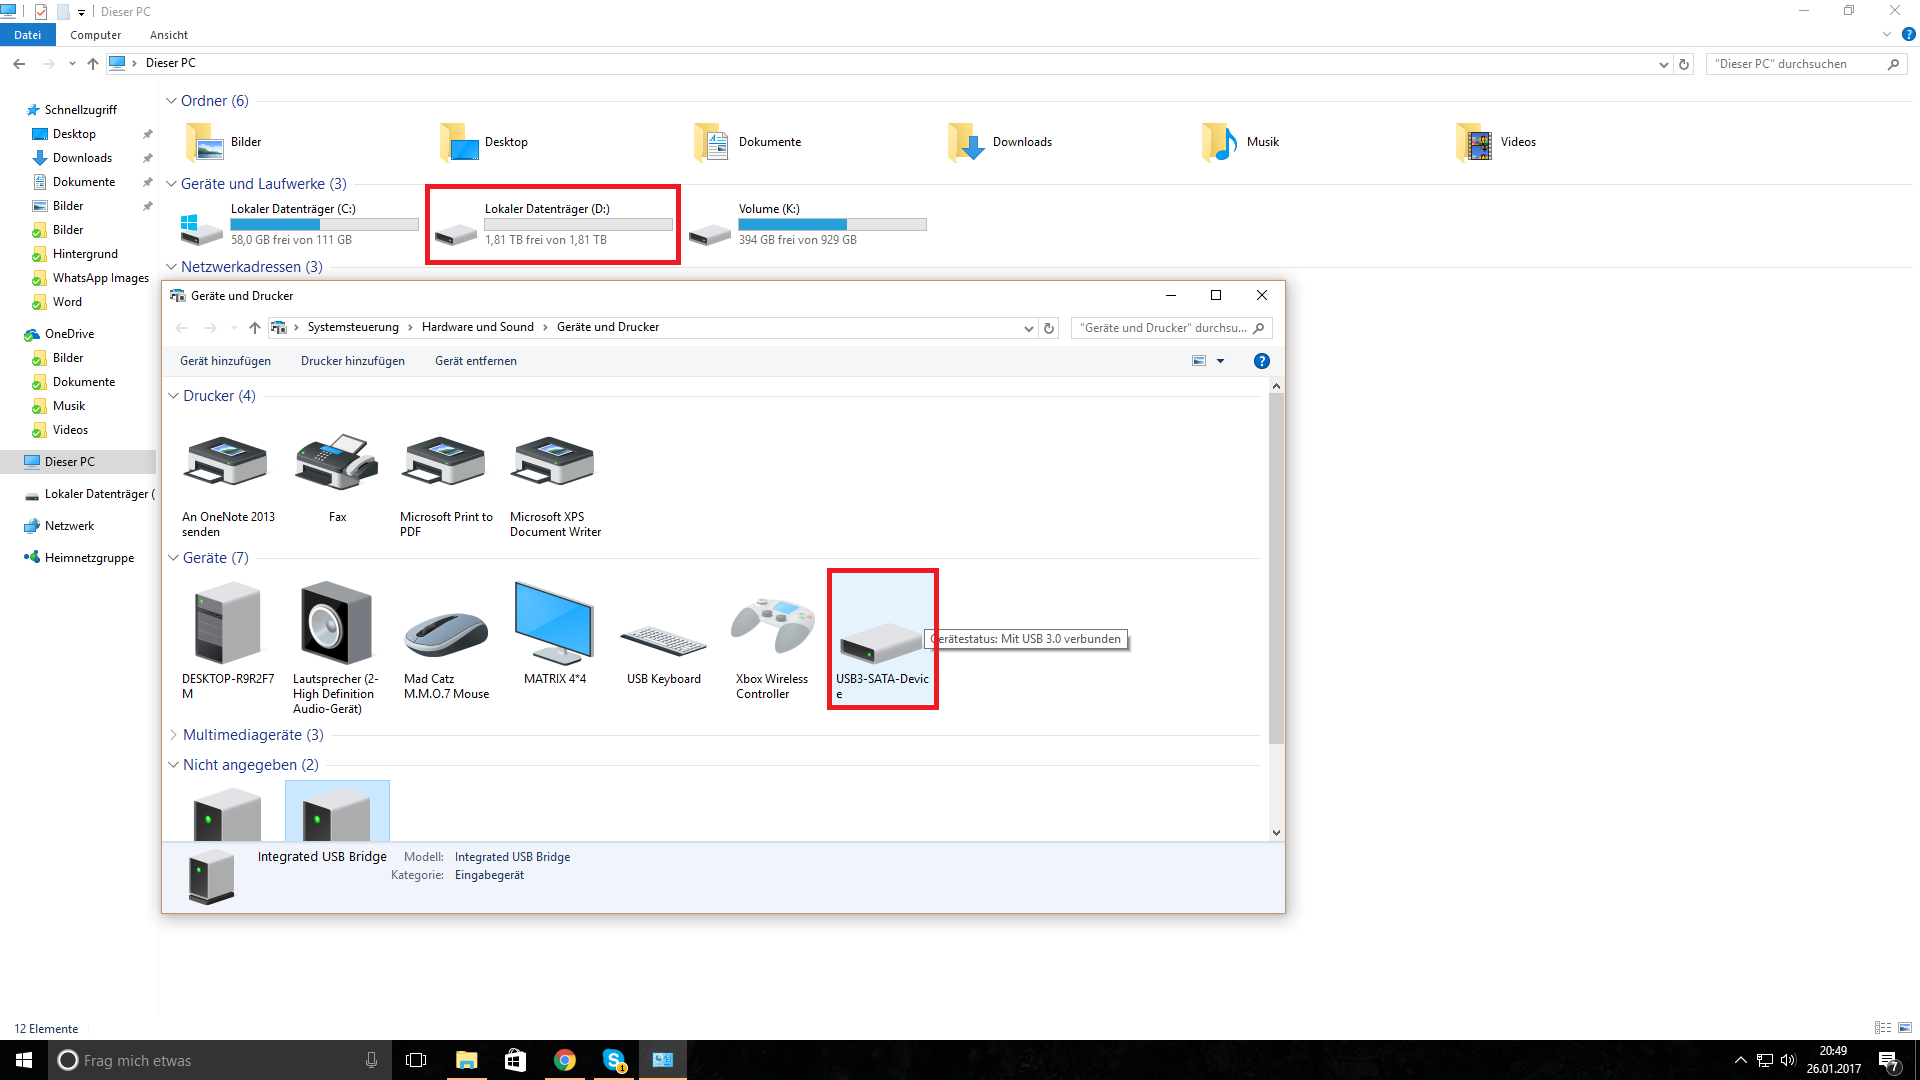Click Drucker hinzufügen in the toolbar

[x=352, y=361]
